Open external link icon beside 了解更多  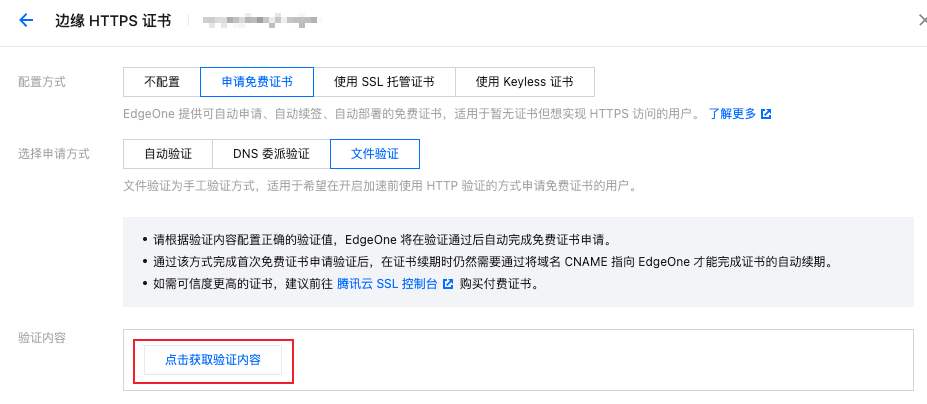(x=766, y=114)
